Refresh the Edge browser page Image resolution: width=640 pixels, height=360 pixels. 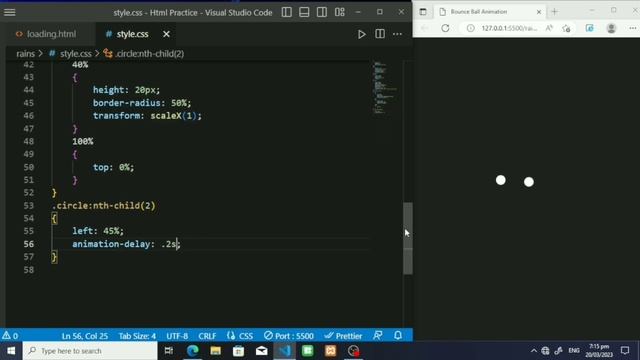tap(445, 28)
